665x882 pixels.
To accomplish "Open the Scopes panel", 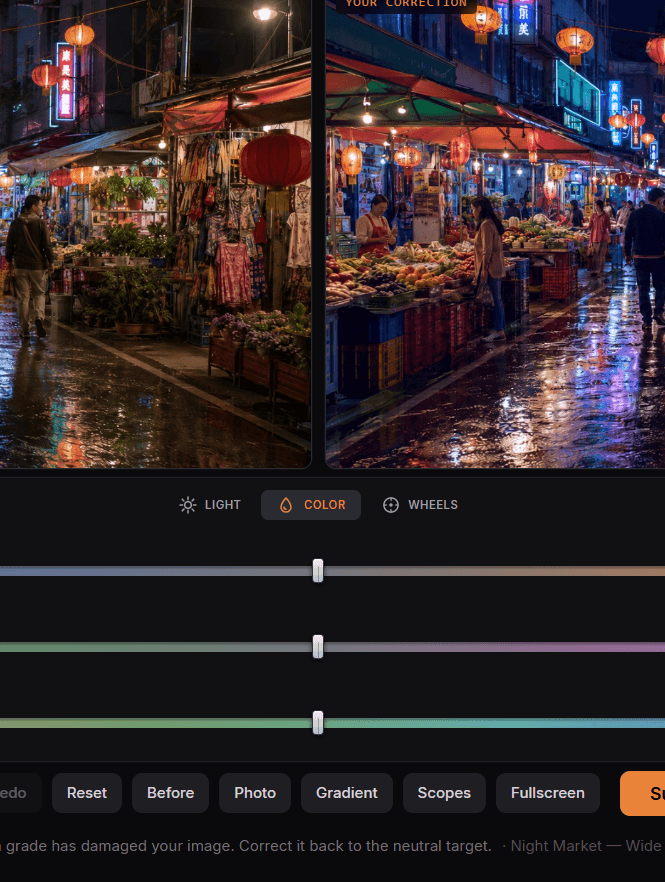I will tap(444, 793).
